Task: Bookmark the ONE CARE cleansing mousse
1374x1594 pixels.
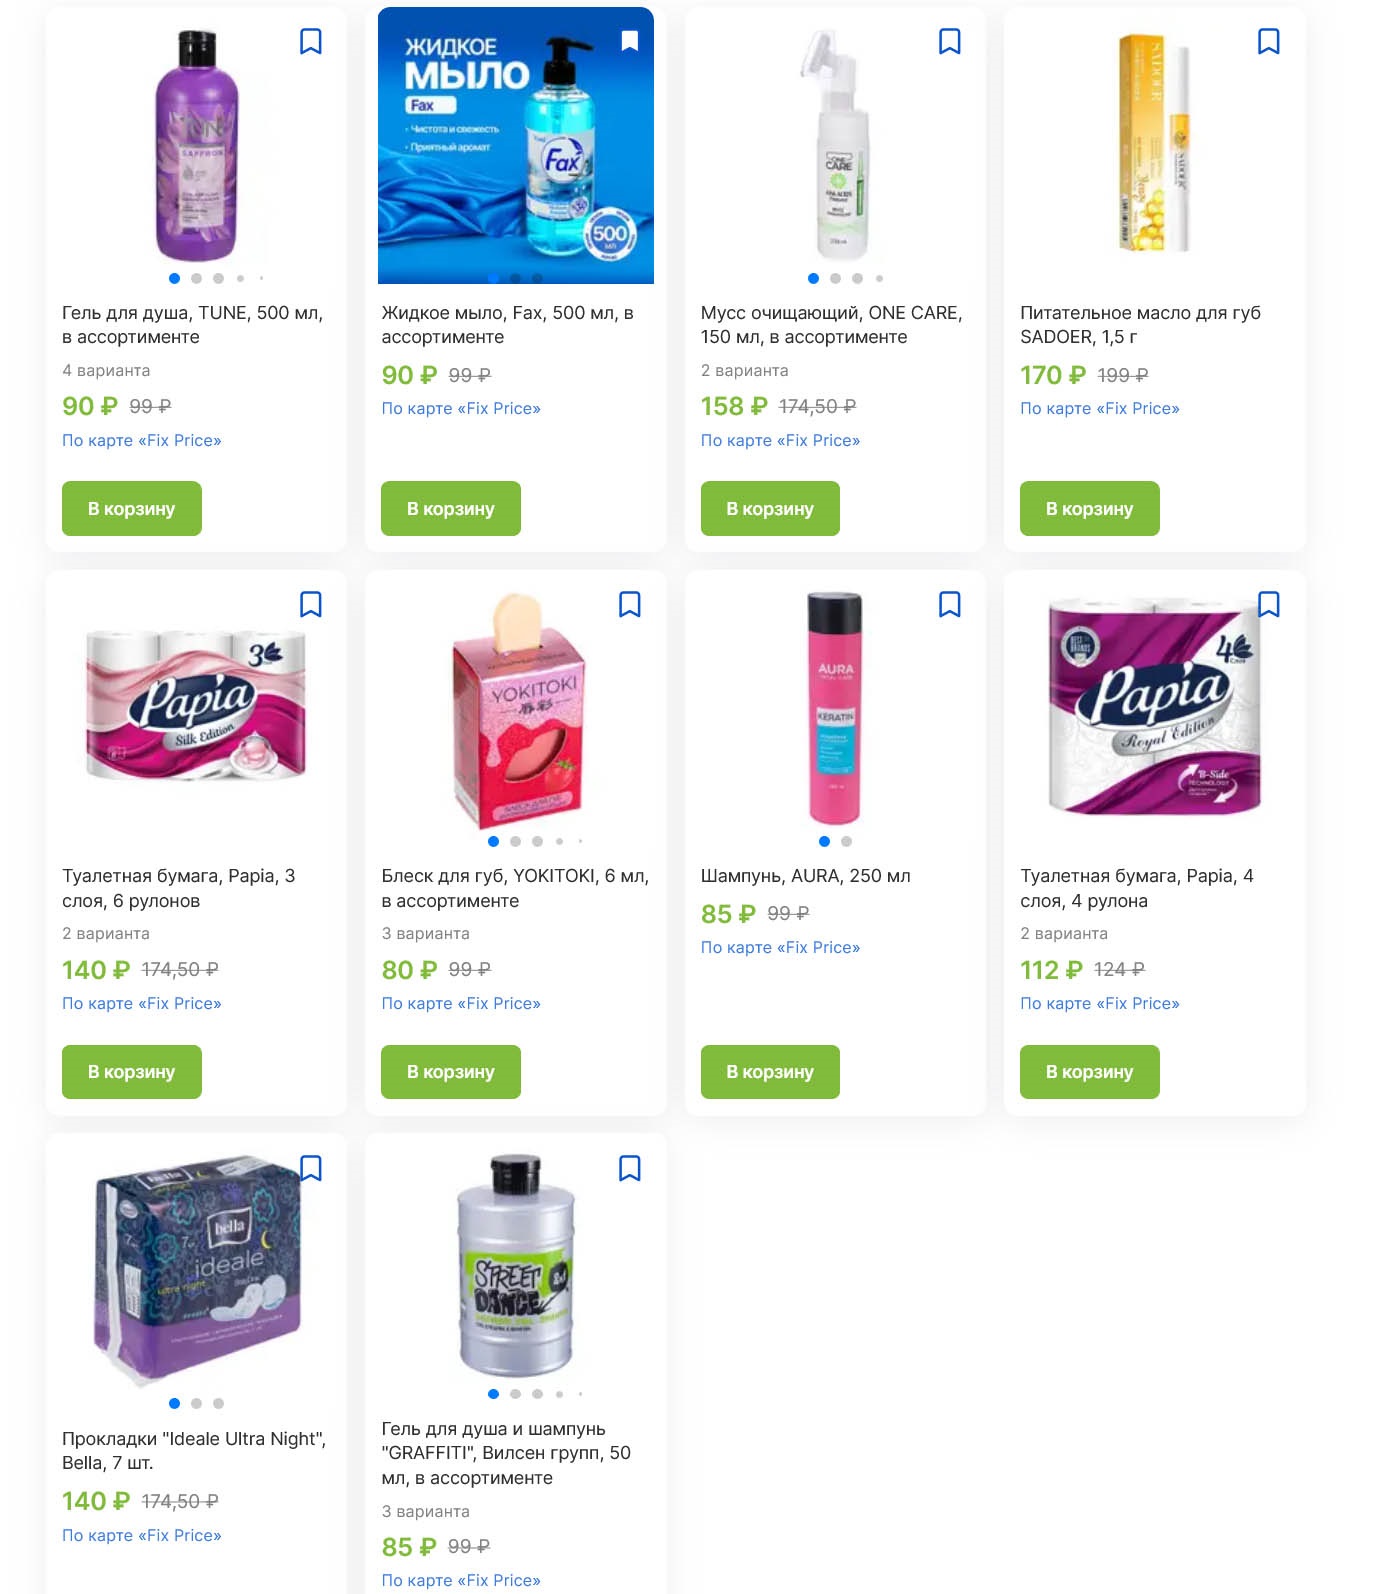Action: tap(950, 41)
